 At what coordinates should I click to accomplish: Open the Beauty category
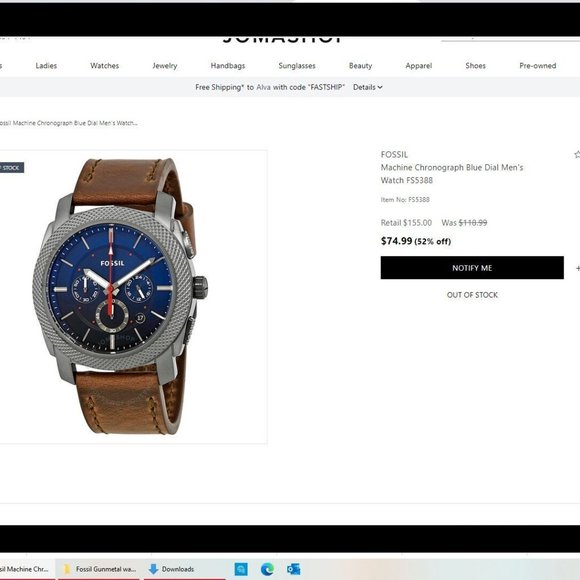click(360, 66)
